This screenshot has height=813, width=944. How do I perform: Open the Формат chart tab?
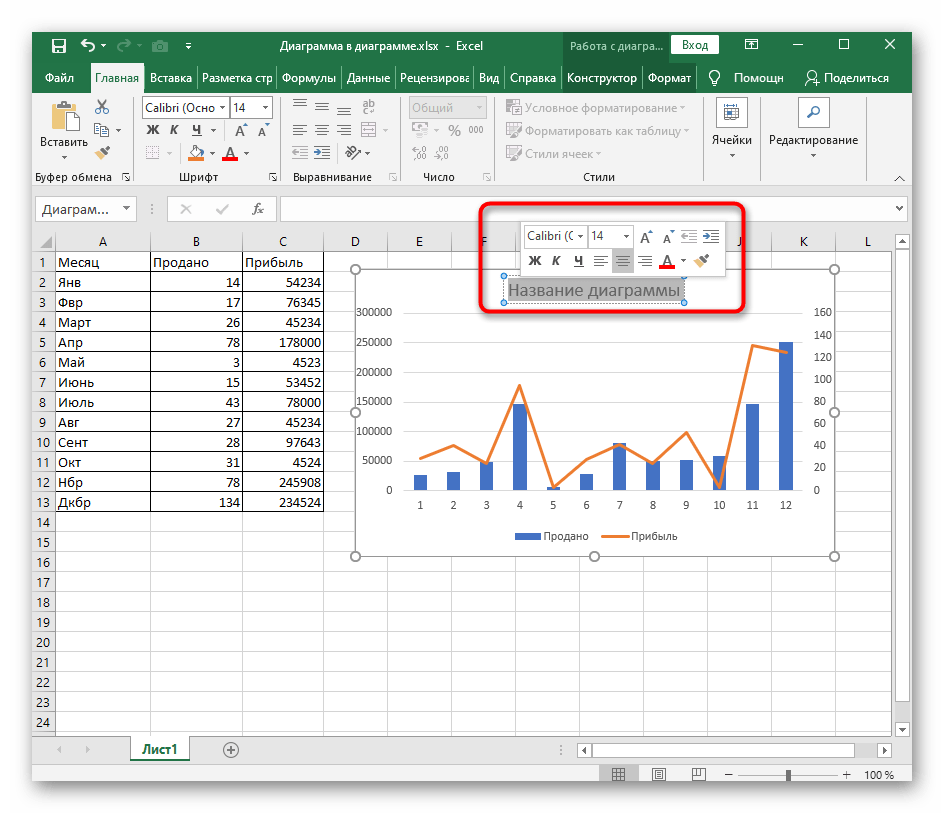(669, 78)
